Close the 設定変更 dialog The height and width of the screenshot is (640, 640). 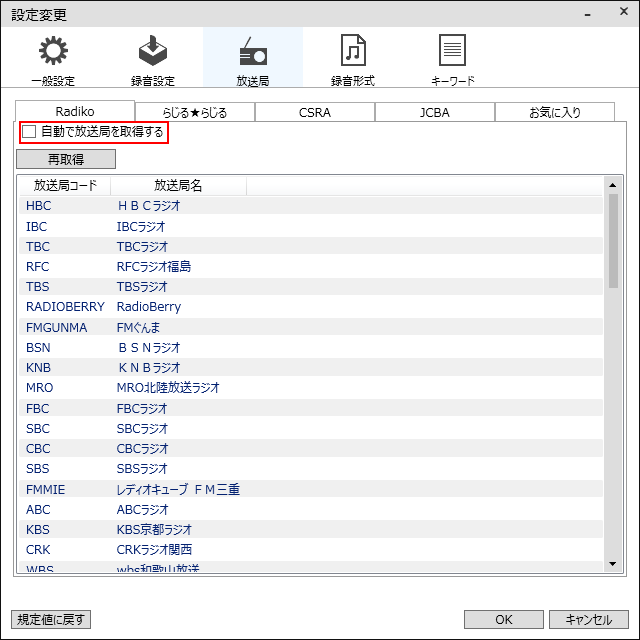[624, 11]
